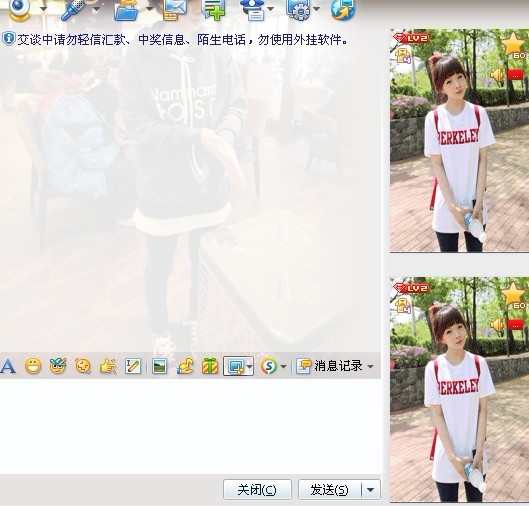Open 消息记录 message history
The height and width of the screenshot is (506, 529).
coord(329,366)
